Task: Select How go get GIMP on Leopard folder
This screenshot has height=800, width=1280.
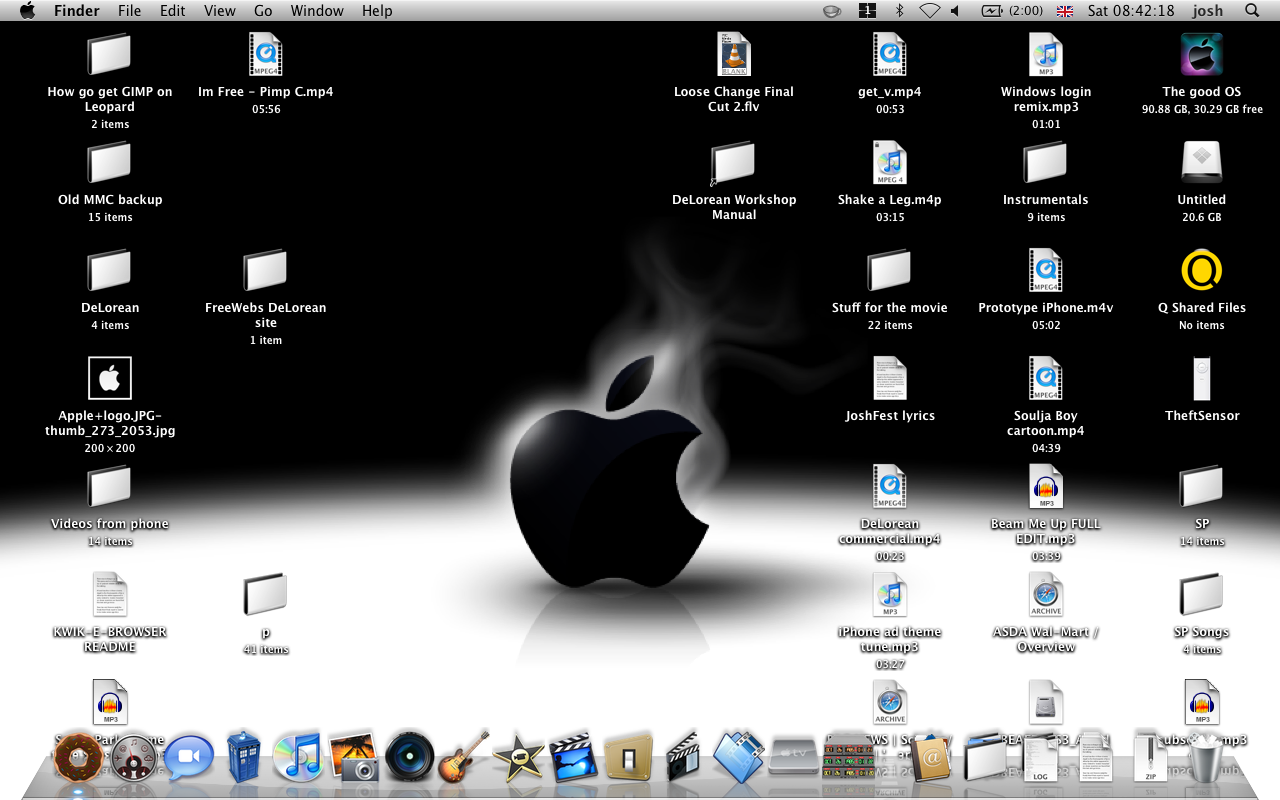Action: (x=110, y=54)
